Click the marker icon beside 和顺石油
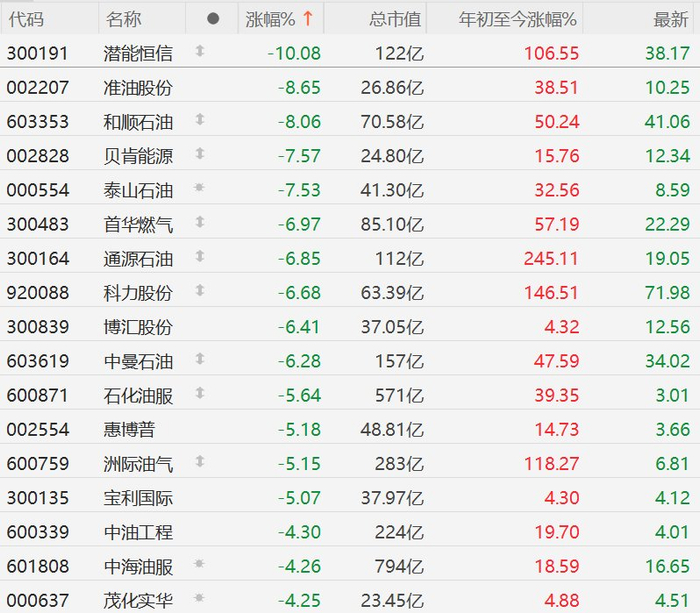 (200, 119)
